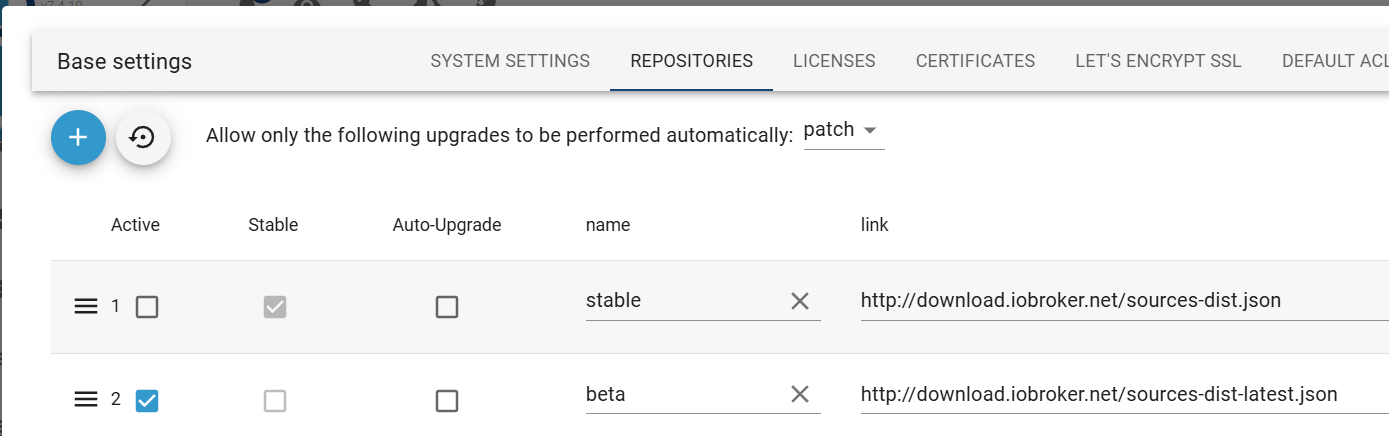Viewport: 1389px width, 436px height.
Task: Add a new repository with plus button
Action: 79,138
